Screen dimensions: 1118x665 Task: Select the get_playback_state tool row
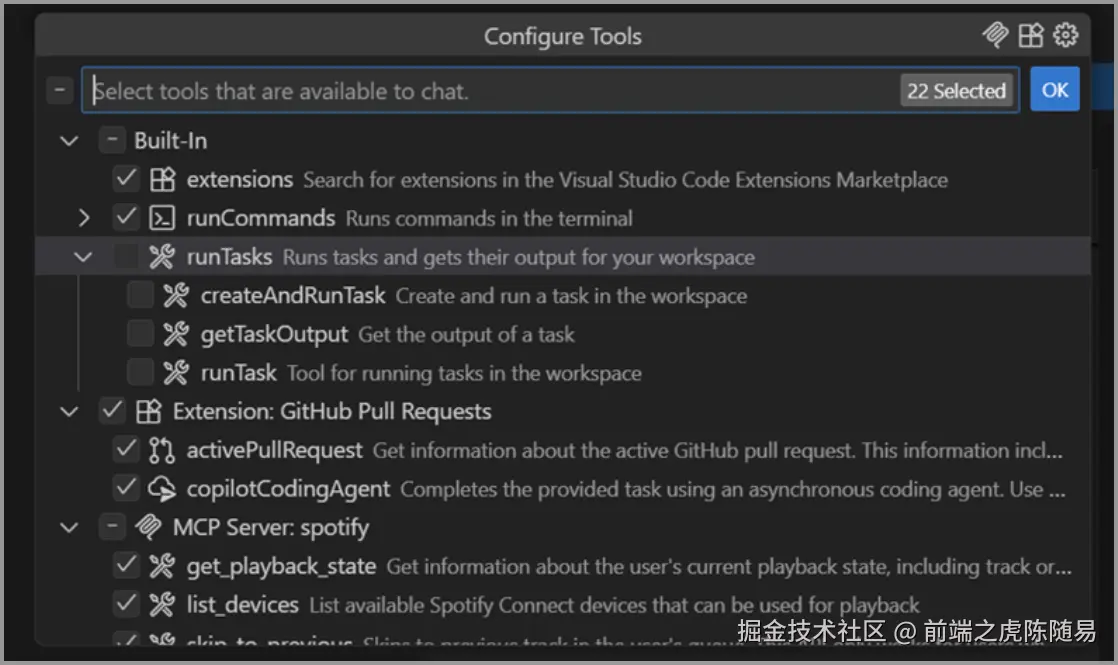point(563,567)
